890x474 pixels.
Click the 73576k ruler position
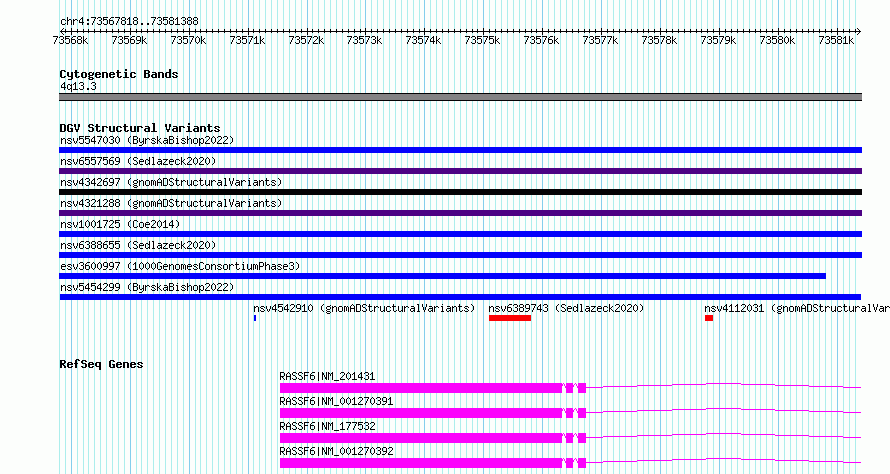click(541, 40)
